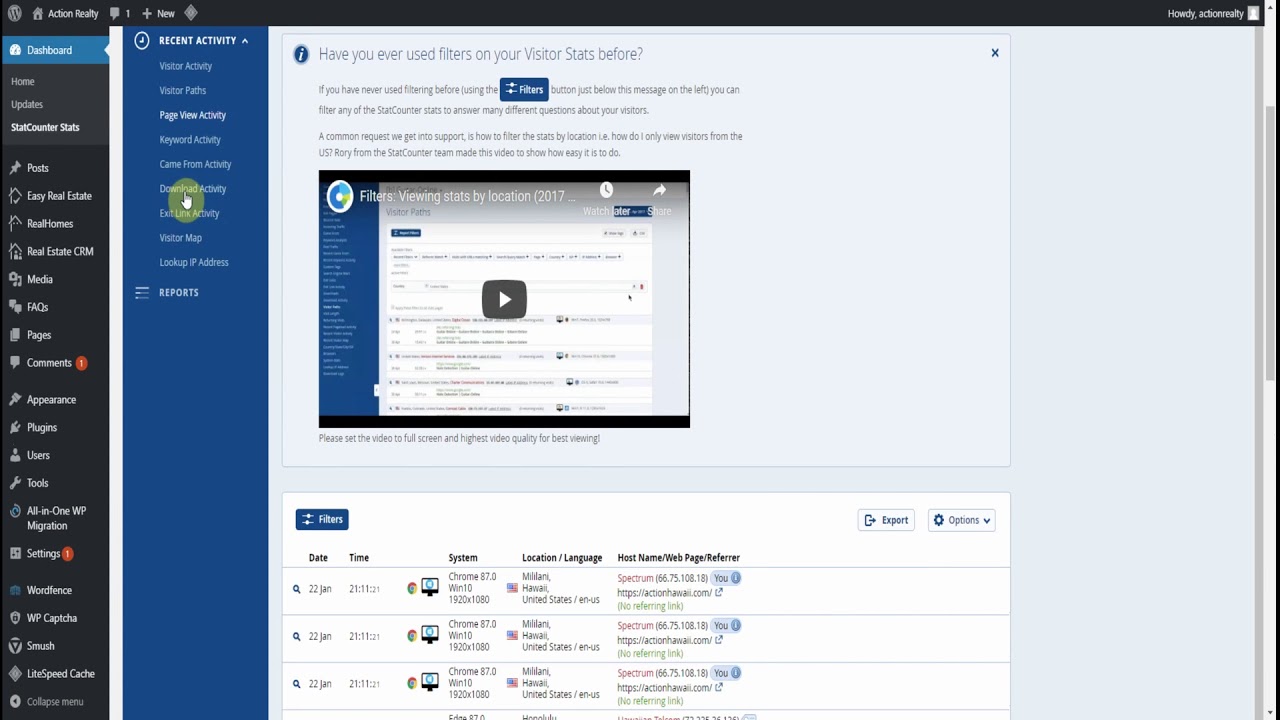Open Visitor Activity in sidebar
Image resolution: width=1280 pixels, height=720 pixels.
tap(186, 66)
